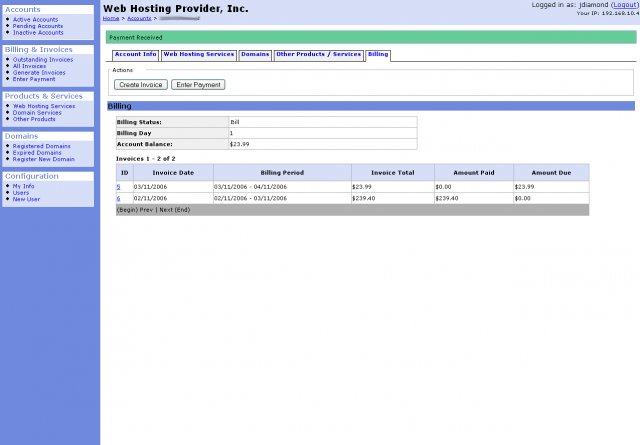Click the Enter Payment button
Image resolution: width=640 pixels, height=445 pixels.
(198, 85)
